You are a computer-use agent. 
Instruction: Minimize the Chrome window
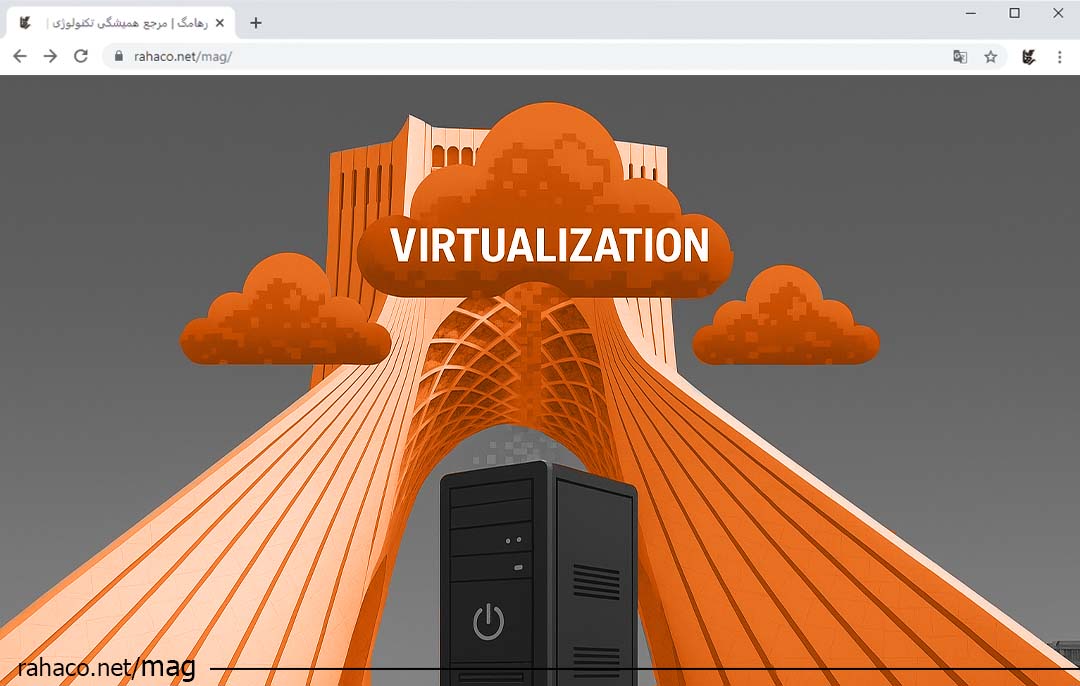click(970, 13)
